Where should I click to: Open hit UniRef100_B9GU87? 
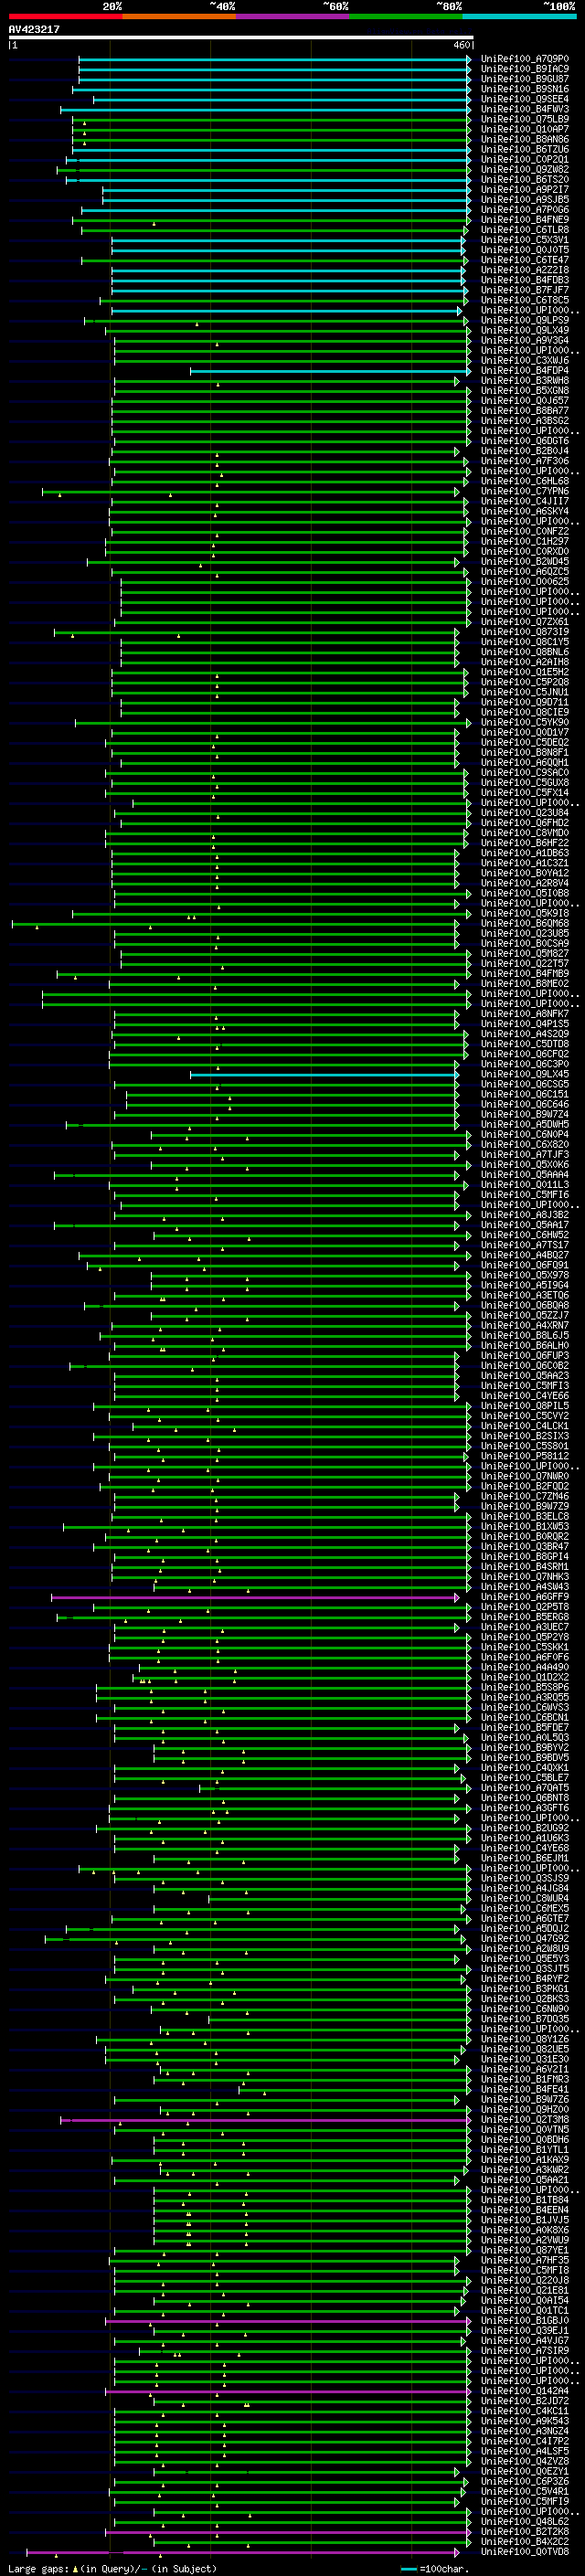pyautogui.click(x=524, y=79)
